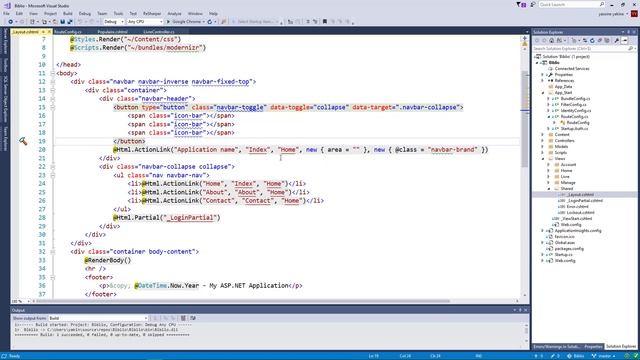
Task: Click the Show All Files icon
Action: 608,40
